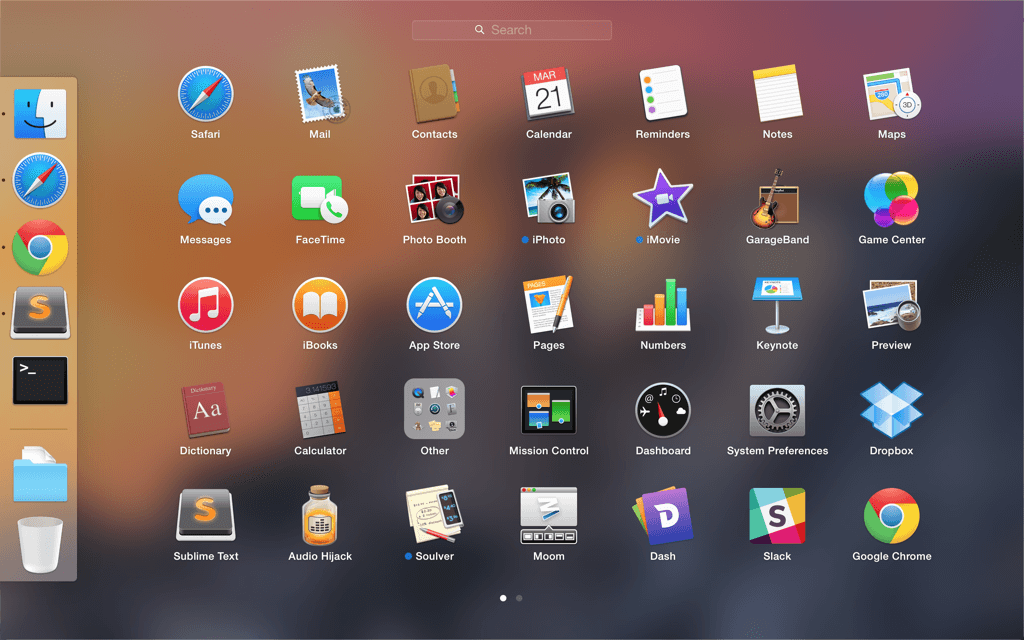Launch Moom
This screenshot has width=1024, height=640.
[x=549, y=515]
